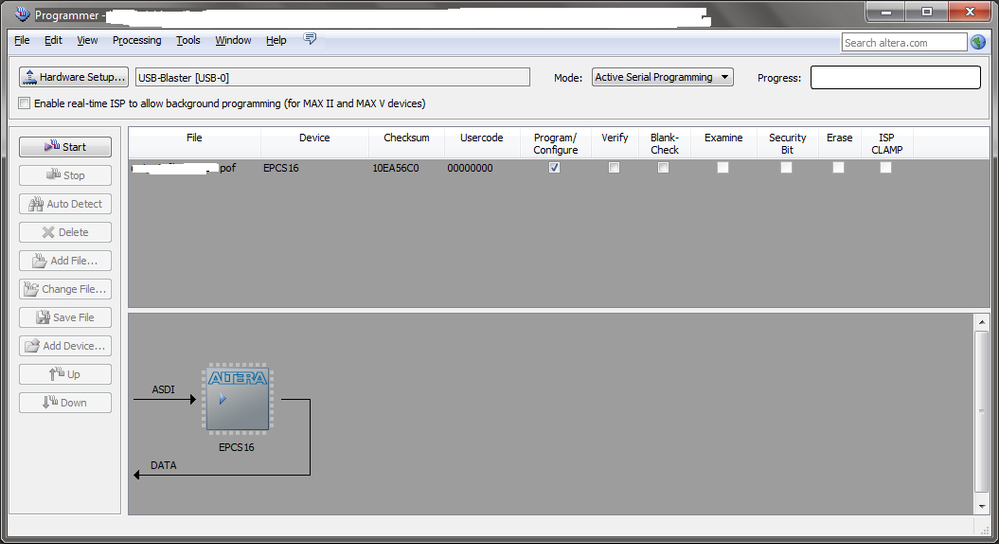Open the Help menu

[276, 40]
